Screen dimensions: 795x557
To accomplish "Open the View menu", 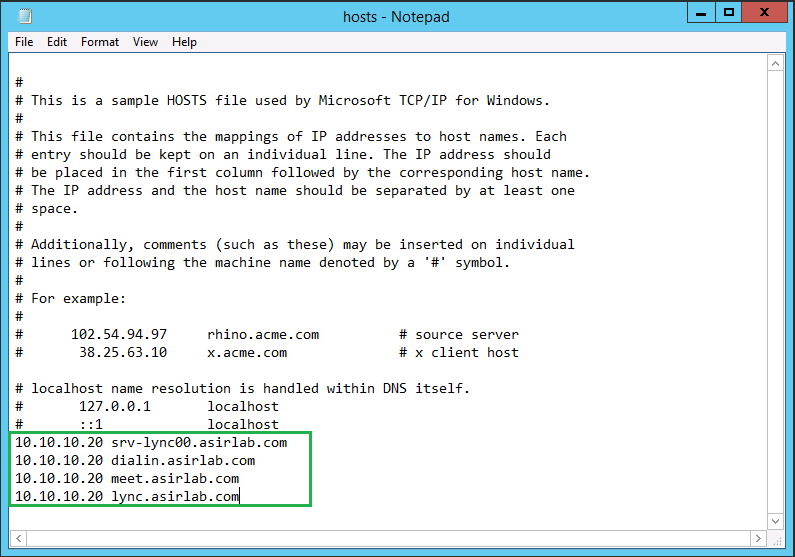I will 145,42.
